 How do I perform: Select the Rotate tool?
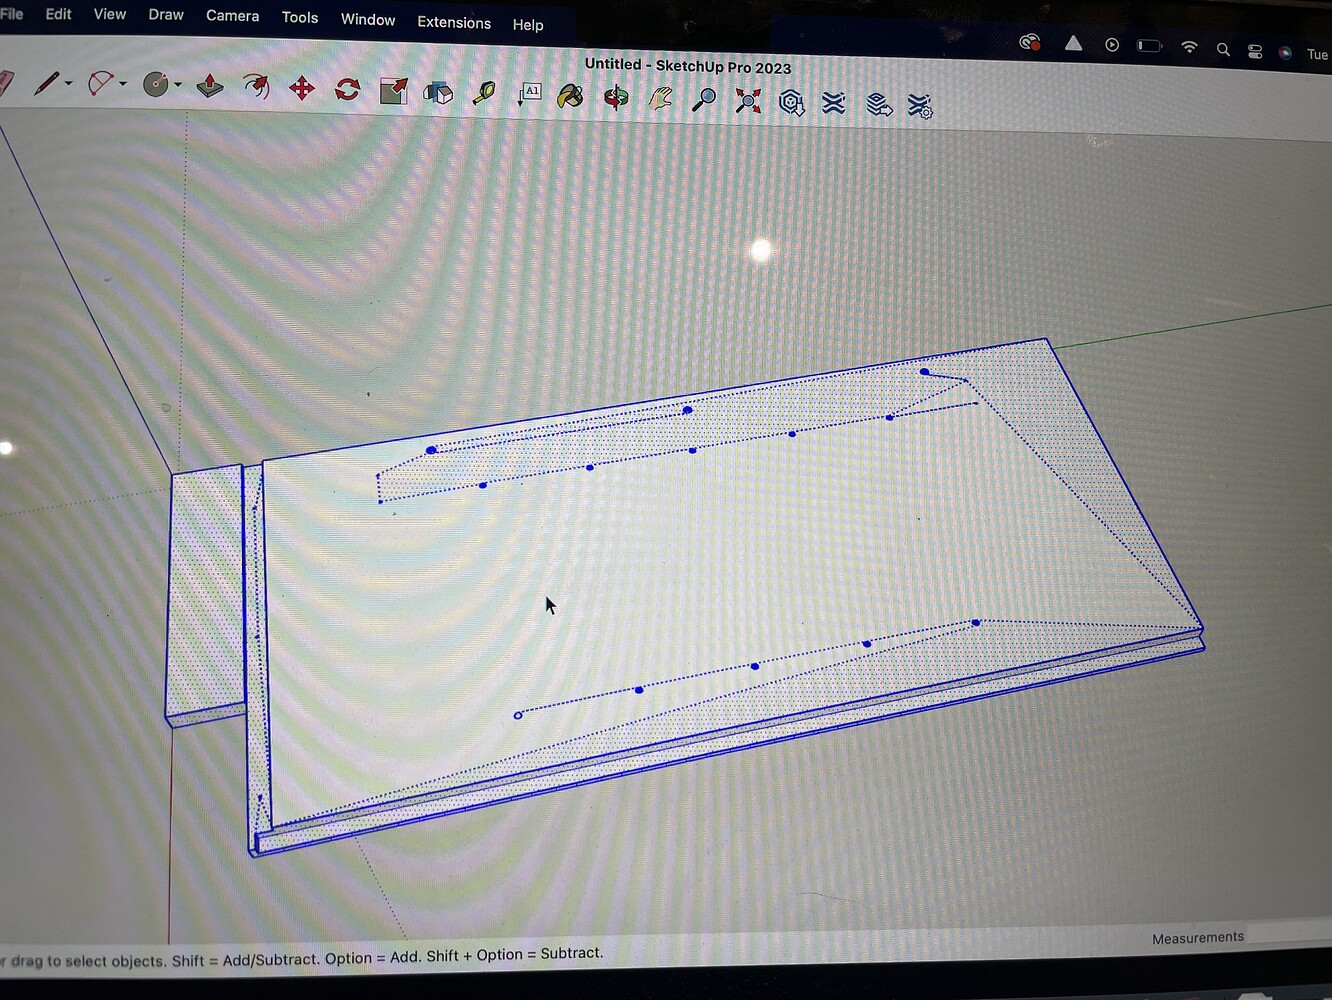coord(346,91)
